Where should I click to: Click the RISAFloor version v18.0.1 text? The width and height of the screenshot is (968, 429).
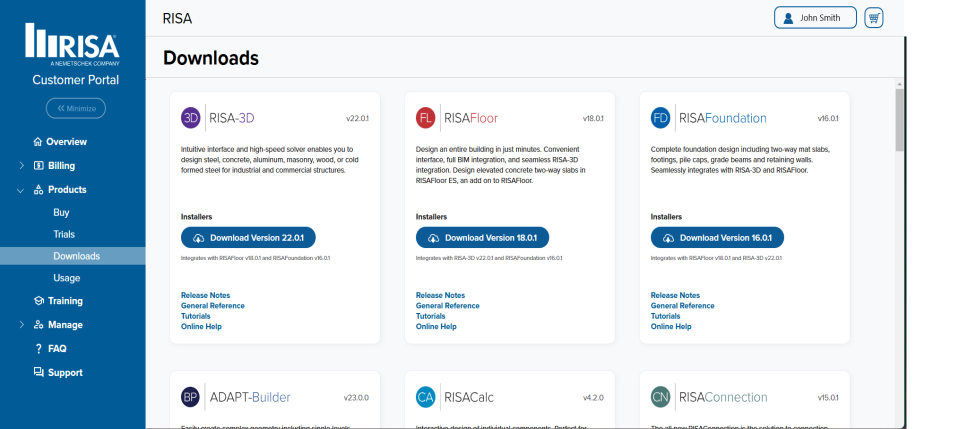593,119
